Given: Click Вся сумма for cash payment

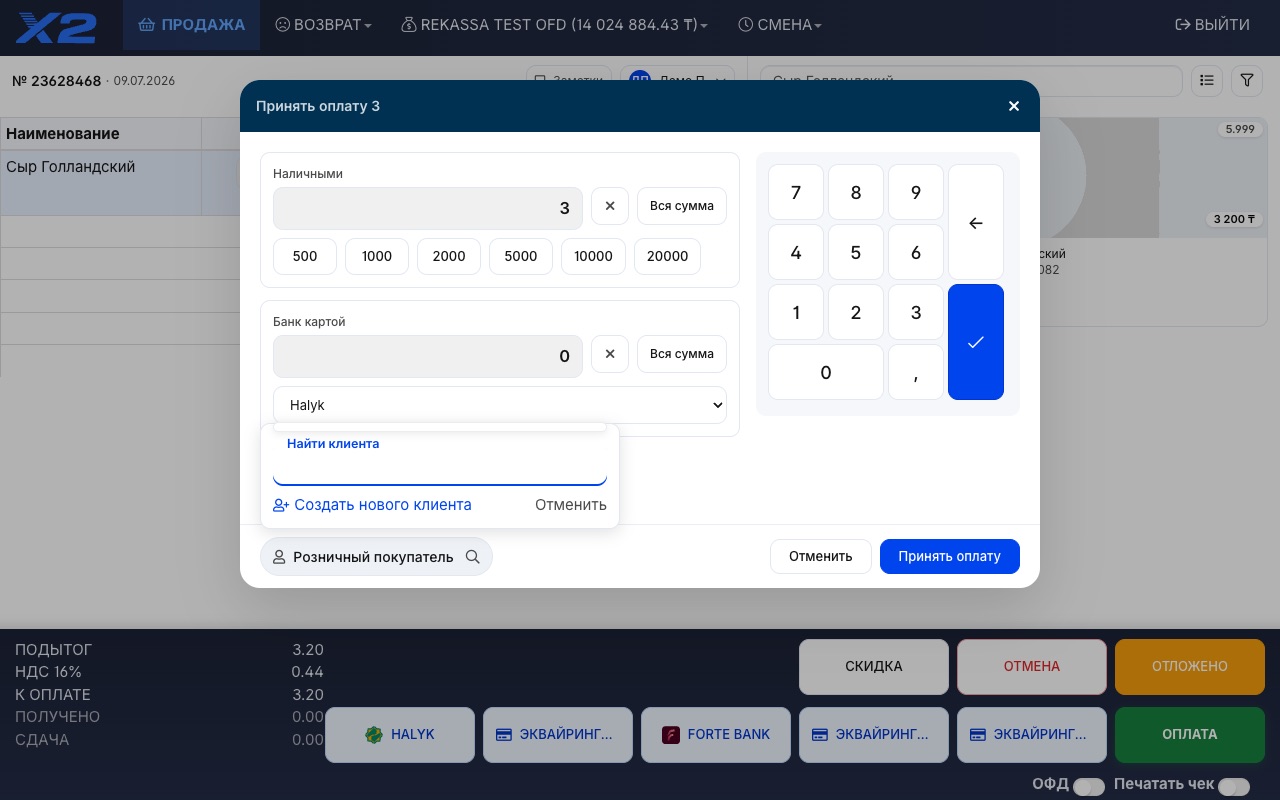Looking at the screenshot, I should coord(682,206).
